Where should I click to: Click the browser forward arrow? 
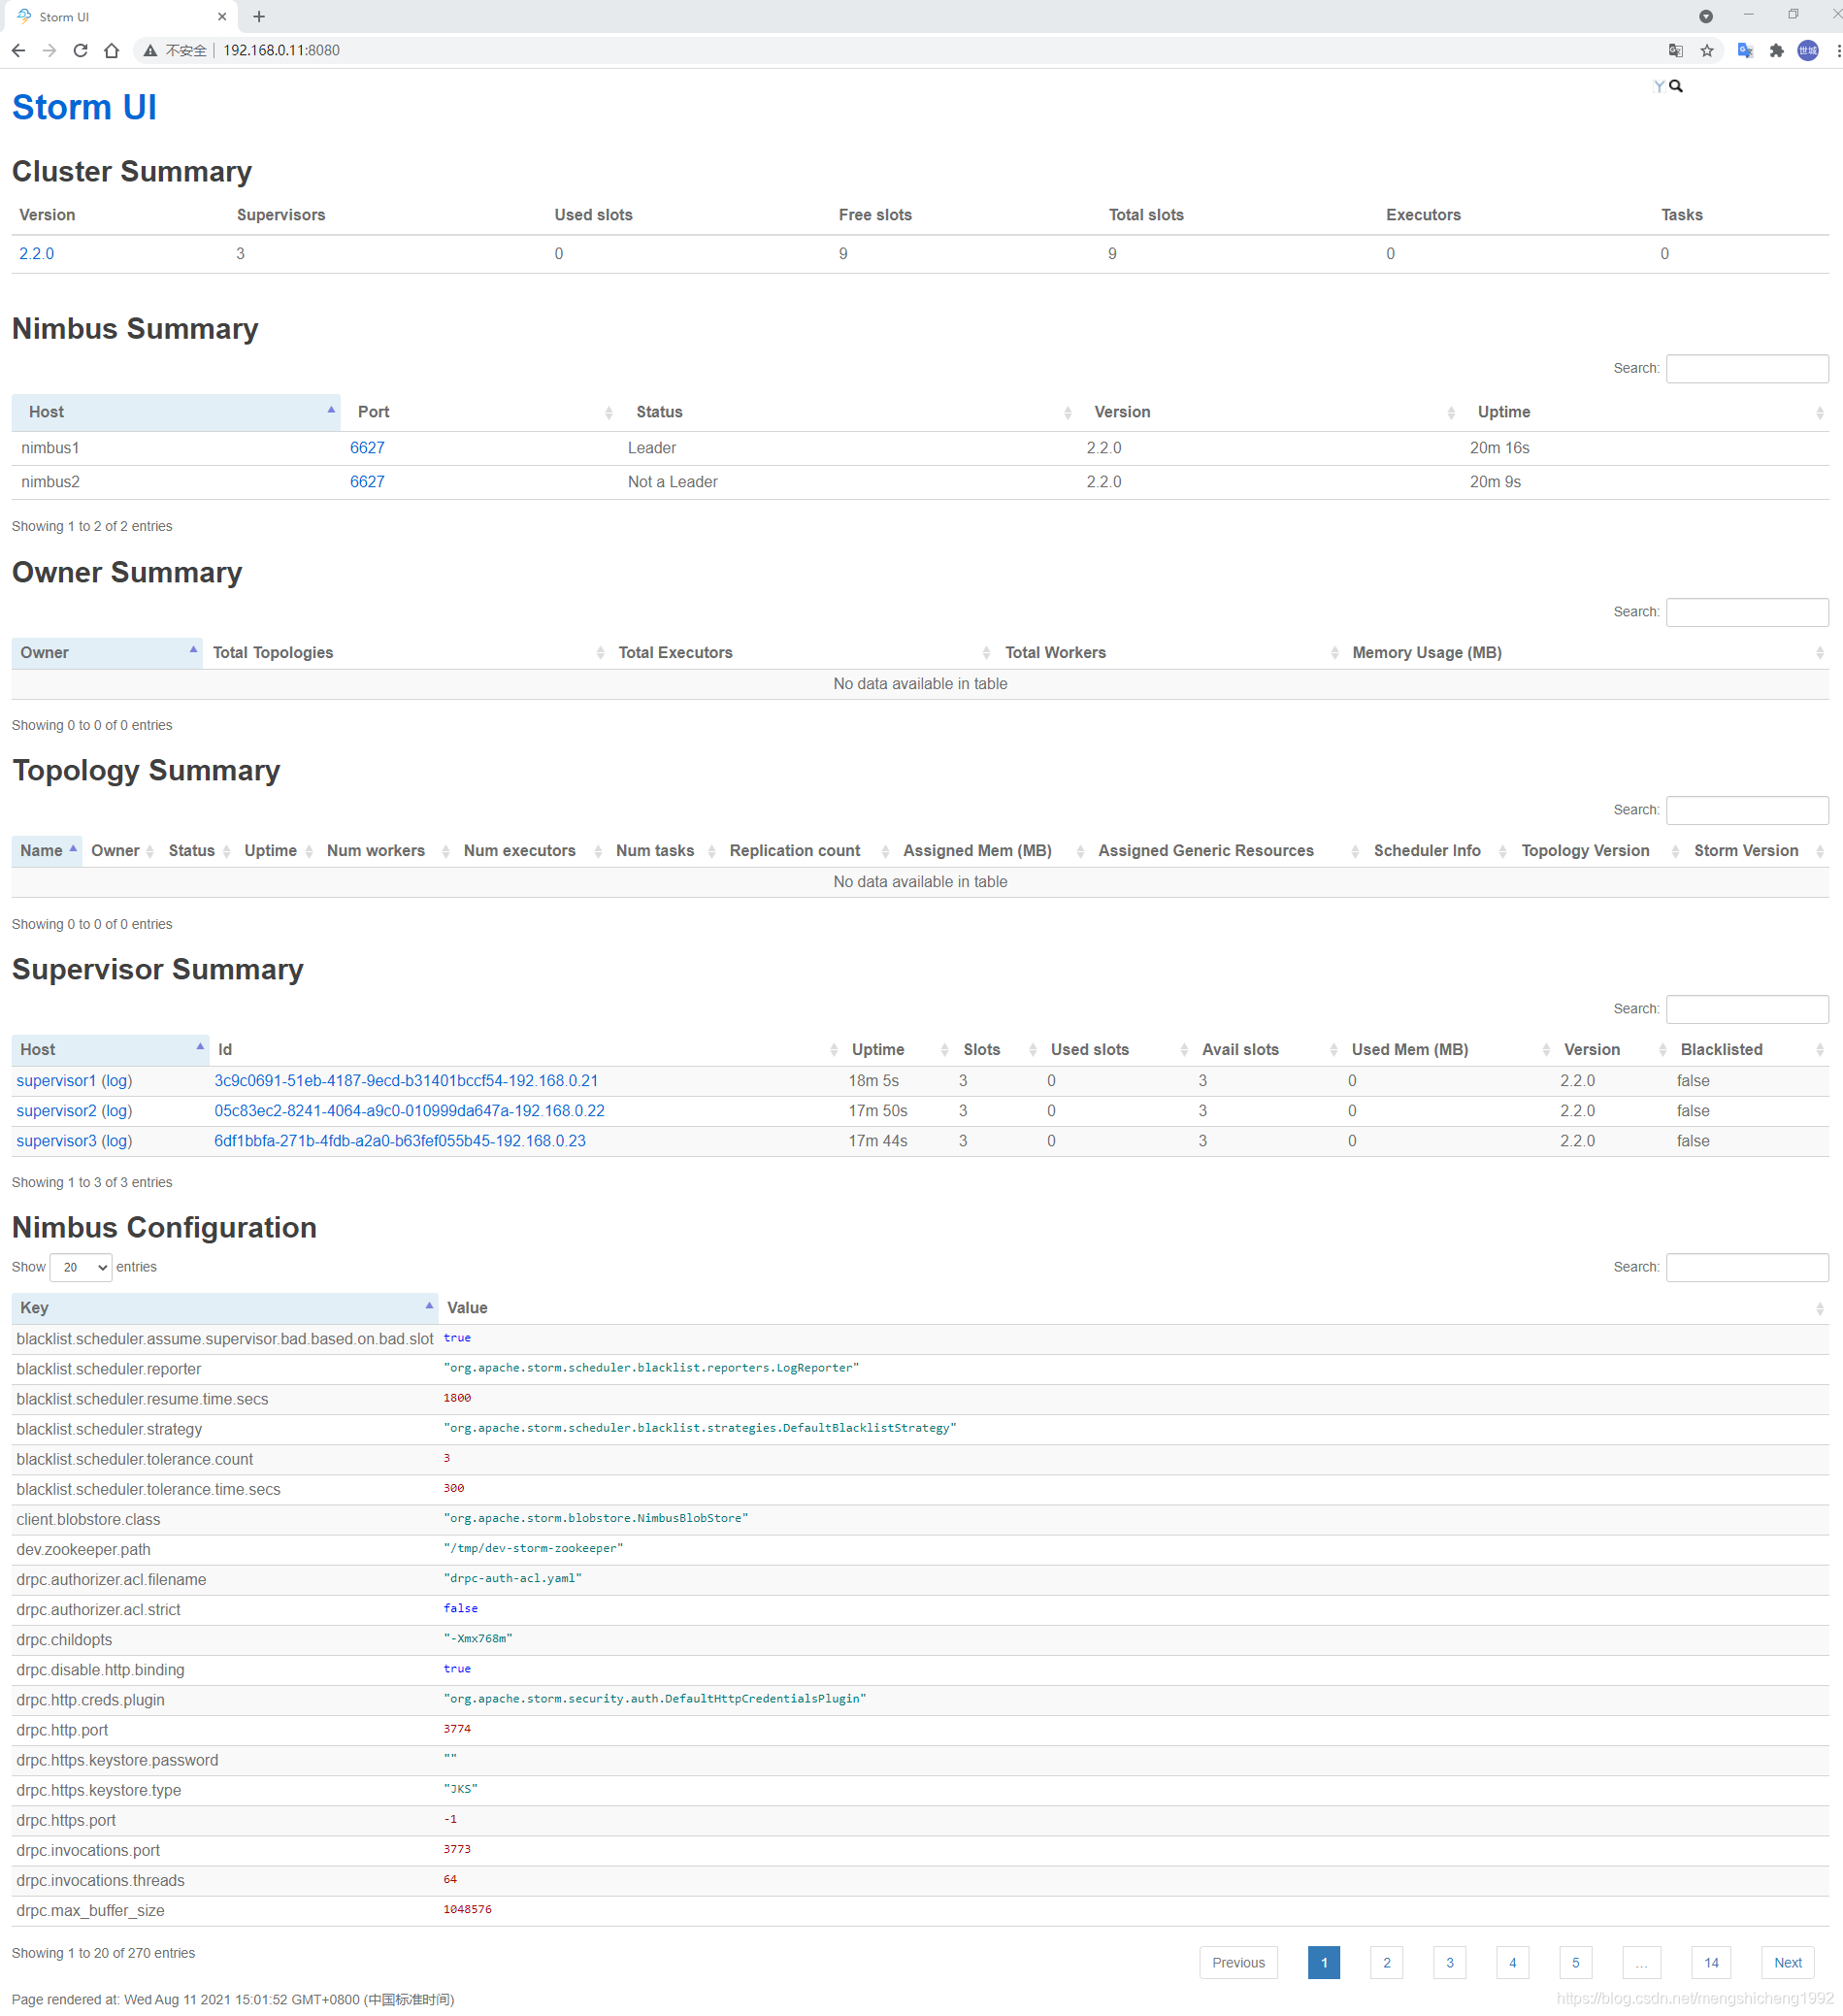[x=49, y=50]
